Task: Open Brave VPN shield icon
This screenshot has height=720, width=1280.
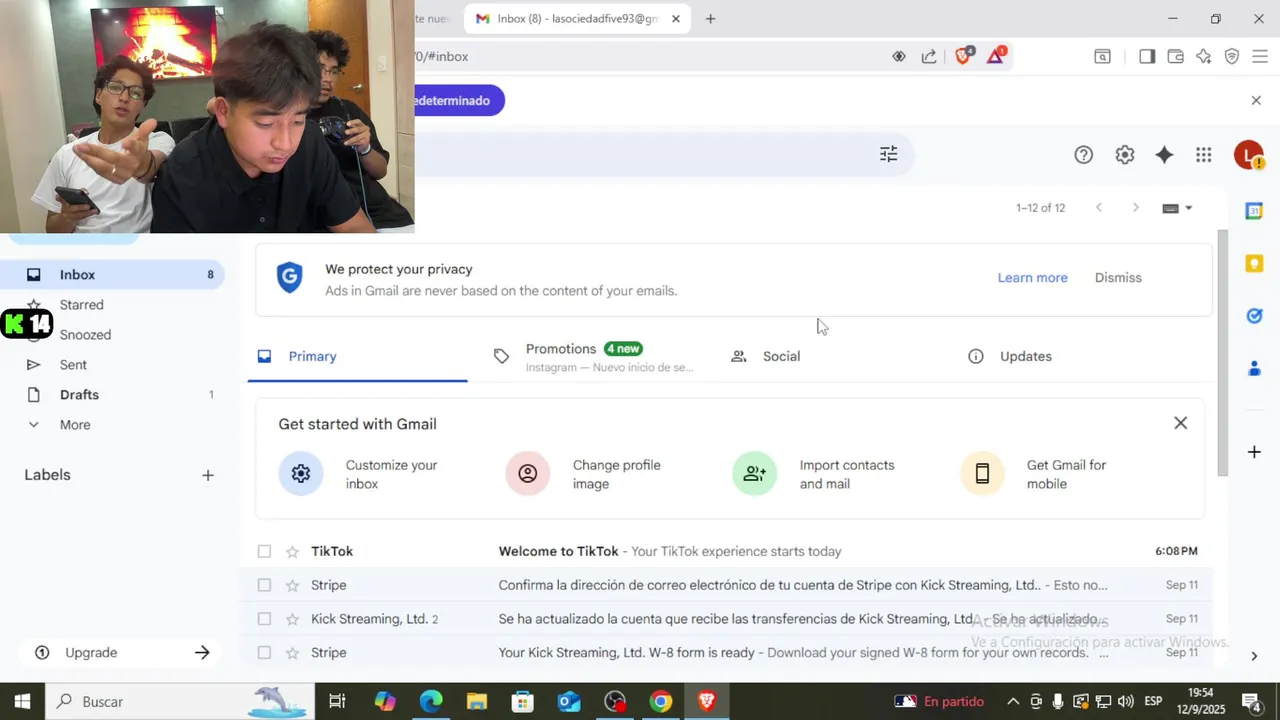Action: pos(1232,56)
